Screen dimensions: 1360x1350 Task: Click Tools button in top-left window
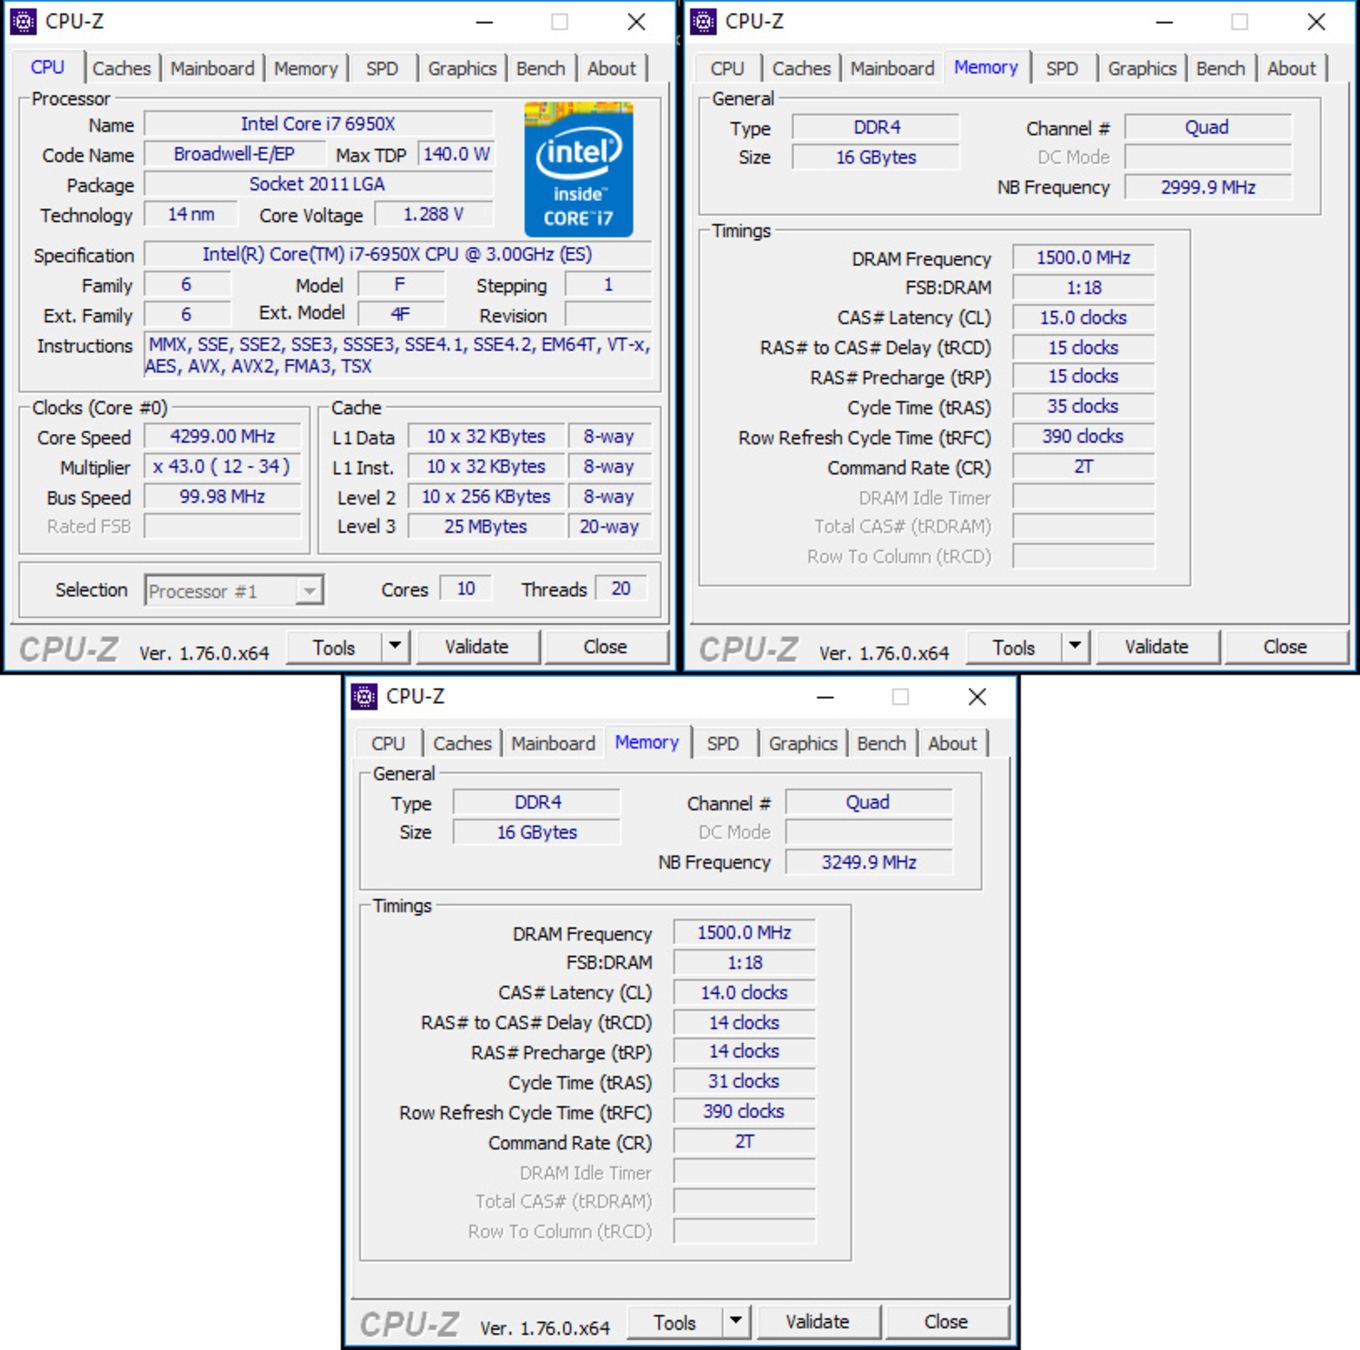click(334, 647)
